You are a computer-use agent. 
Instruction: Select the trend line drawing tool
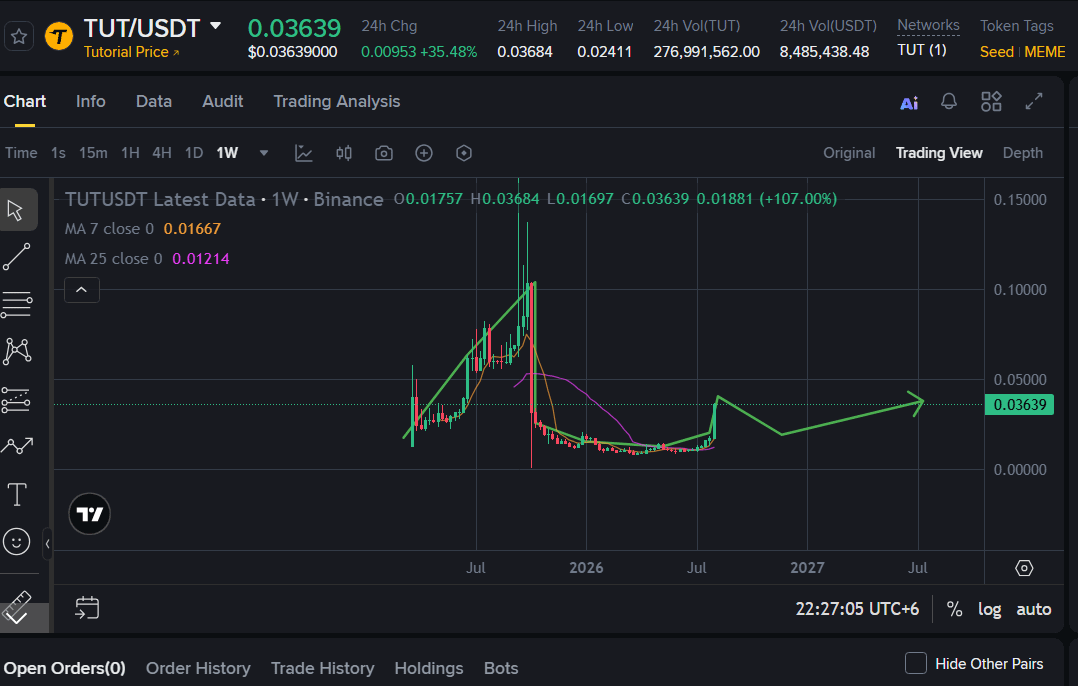(x=17, y=256)
